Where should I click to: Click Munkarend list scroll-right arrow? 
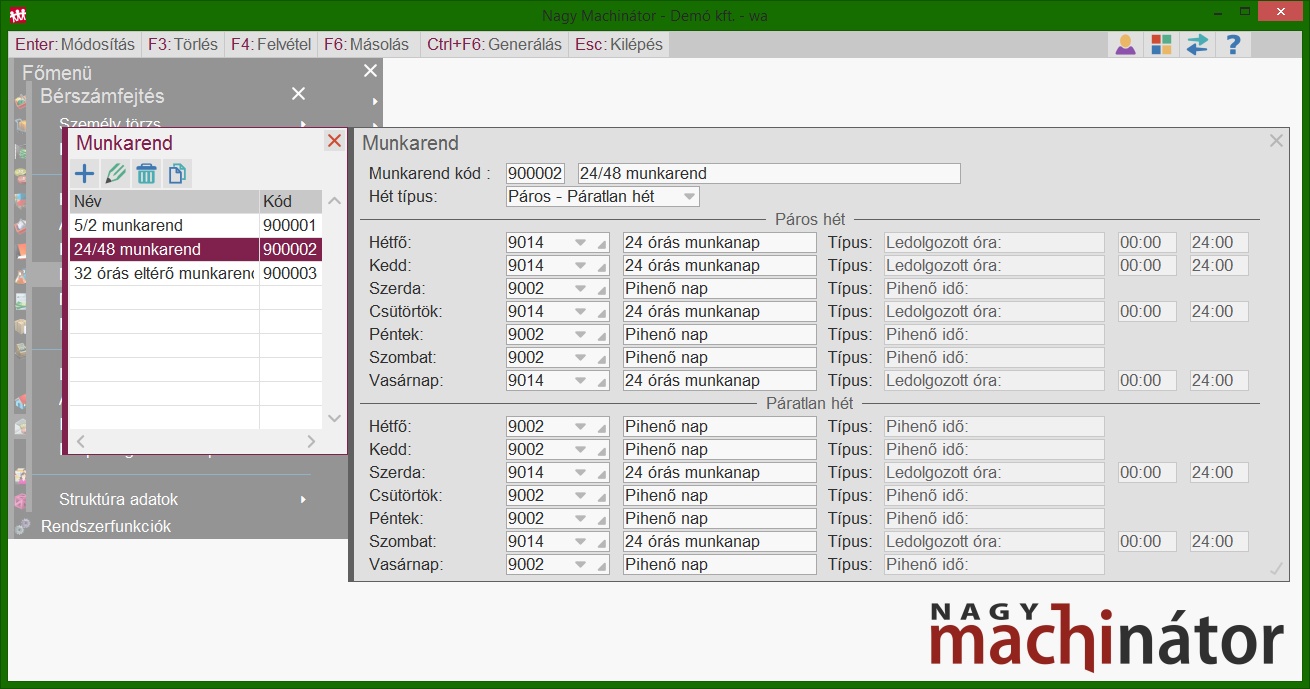pos(311,441)
